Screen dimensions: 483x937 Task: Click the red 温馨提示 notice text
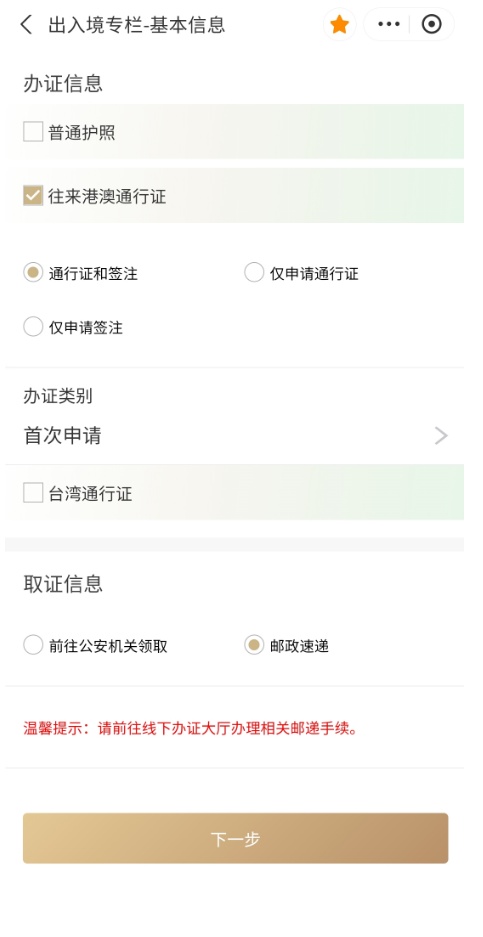click(x=191, y=728)
